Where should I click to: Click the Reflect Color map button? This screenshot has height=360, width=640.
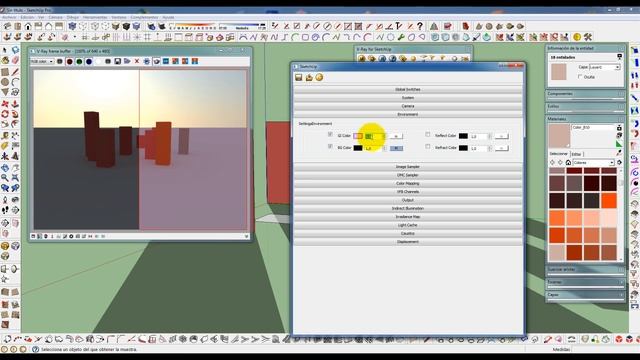pyautogui.click(x=502, y=136)
